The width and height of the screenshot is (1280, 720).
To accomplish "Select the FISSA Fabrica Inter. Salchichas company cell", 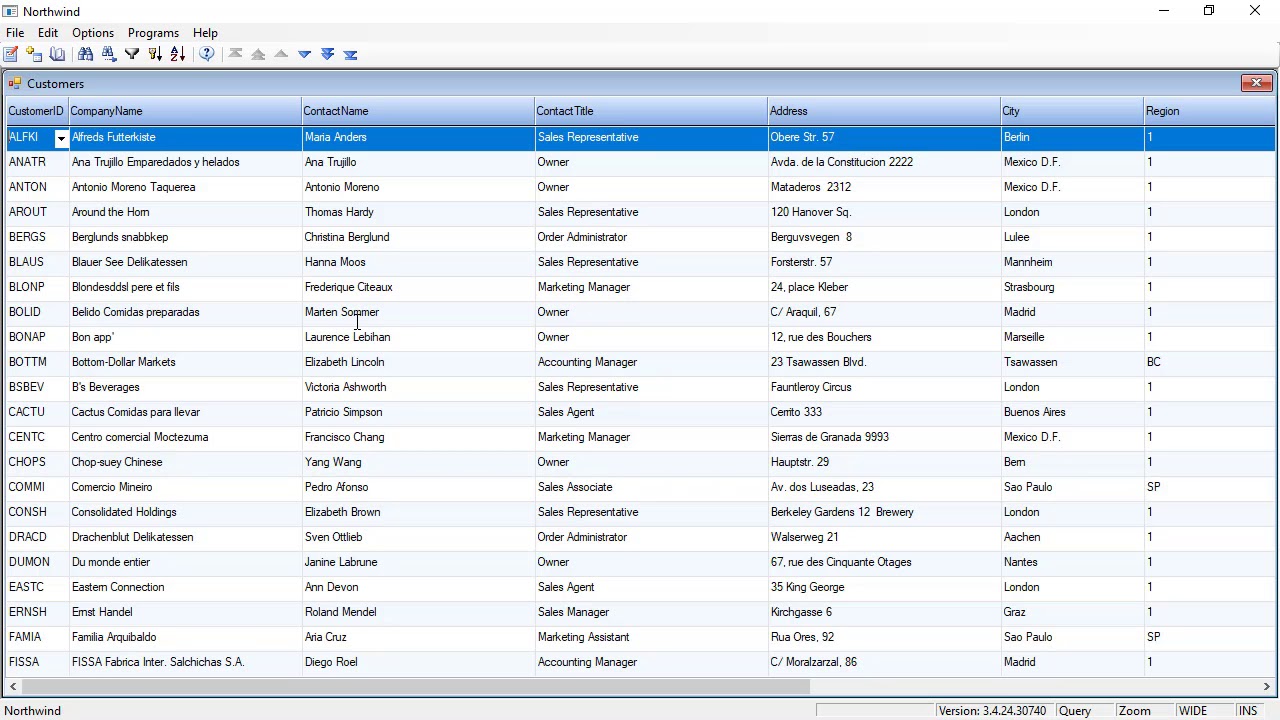I will click(x=185, y=662).
